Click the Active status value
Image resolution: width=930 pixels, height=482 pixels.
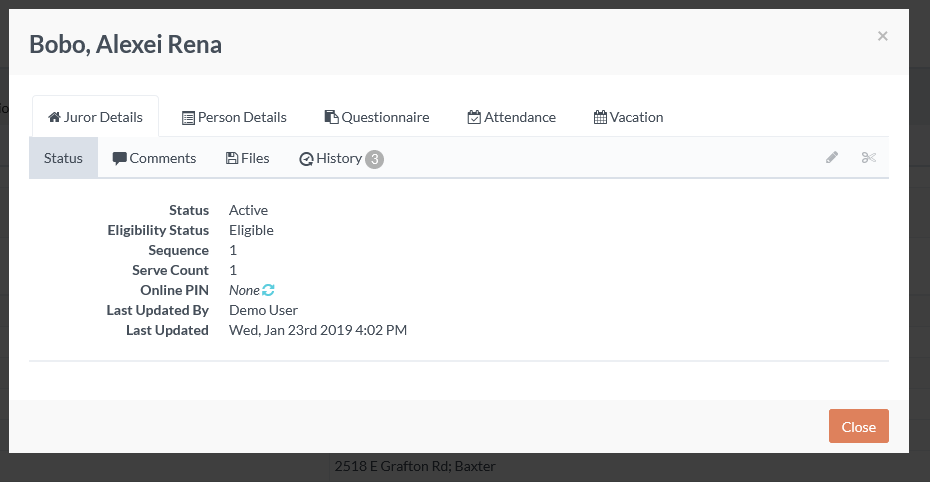click(x=248, y=210)
